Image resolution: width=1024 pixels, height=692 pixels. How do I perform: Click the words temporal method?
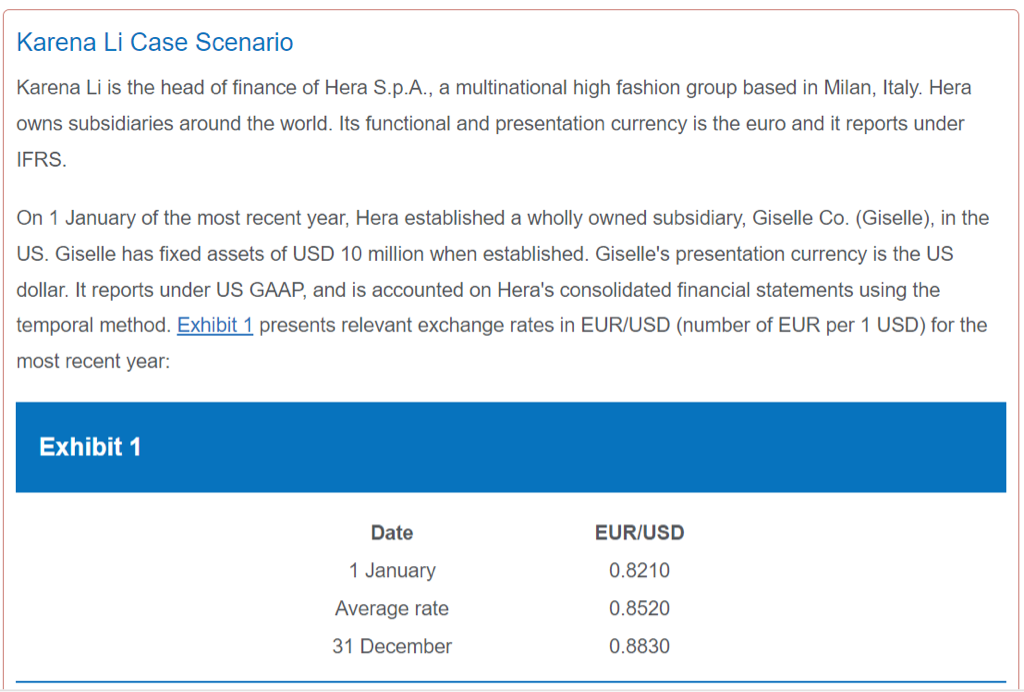[92, 326]
